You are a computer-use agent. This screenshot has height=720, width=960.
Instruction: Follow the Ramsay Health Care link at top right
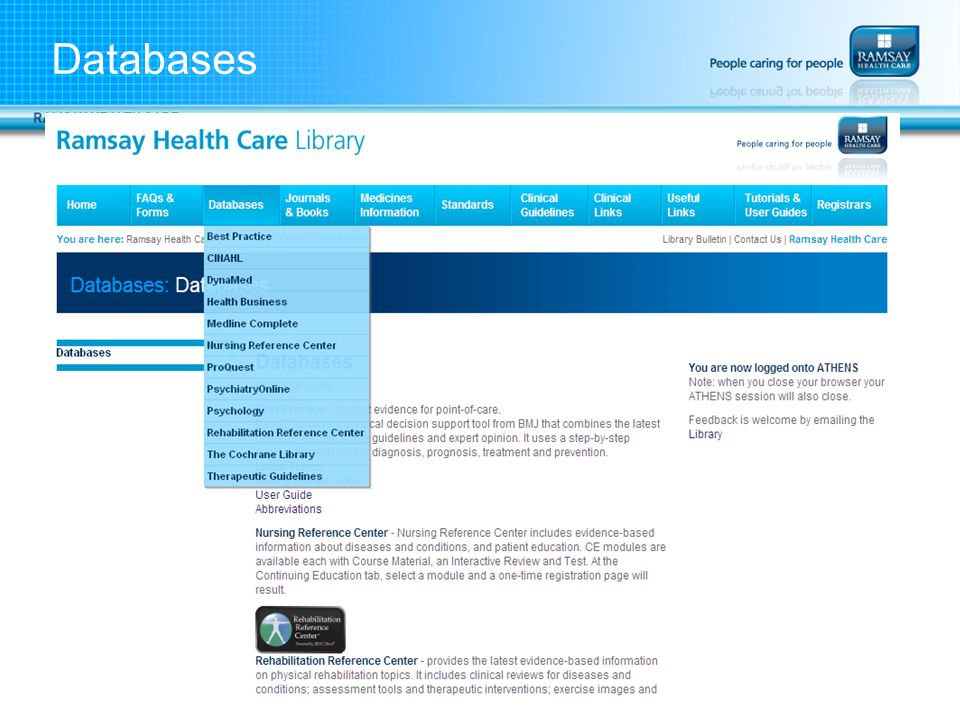point(838,239)
